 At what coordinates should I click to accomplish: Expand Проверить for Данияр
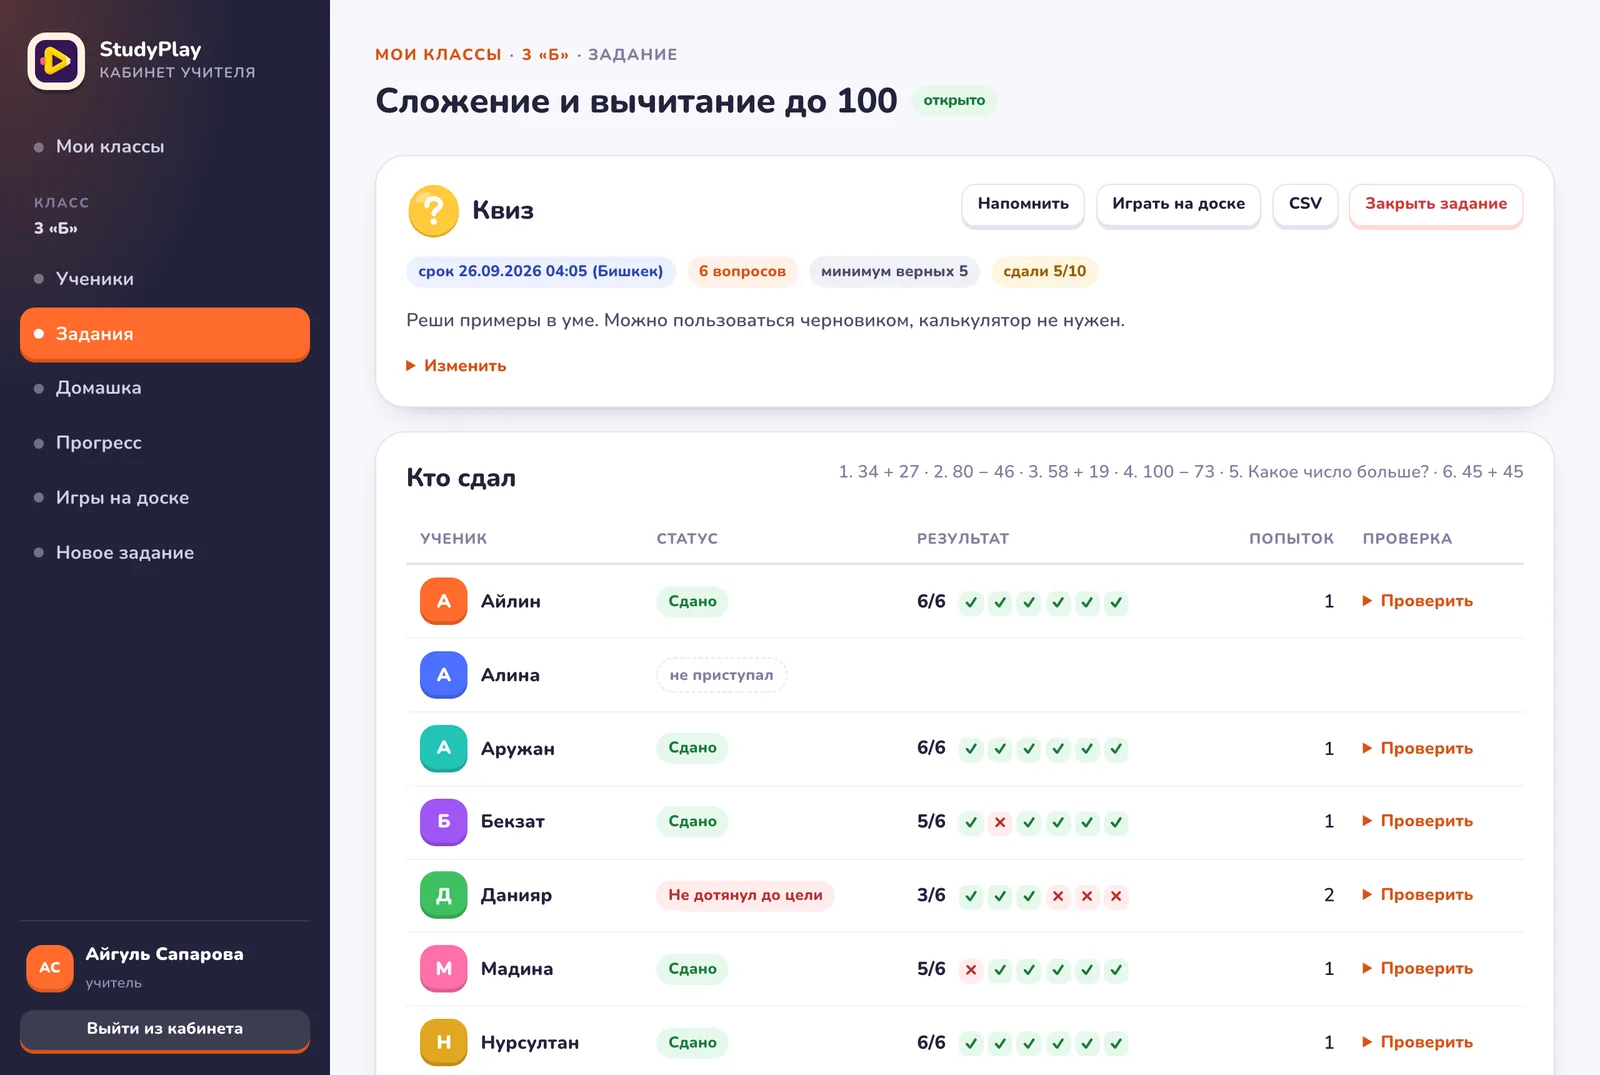pos(1418,895)
